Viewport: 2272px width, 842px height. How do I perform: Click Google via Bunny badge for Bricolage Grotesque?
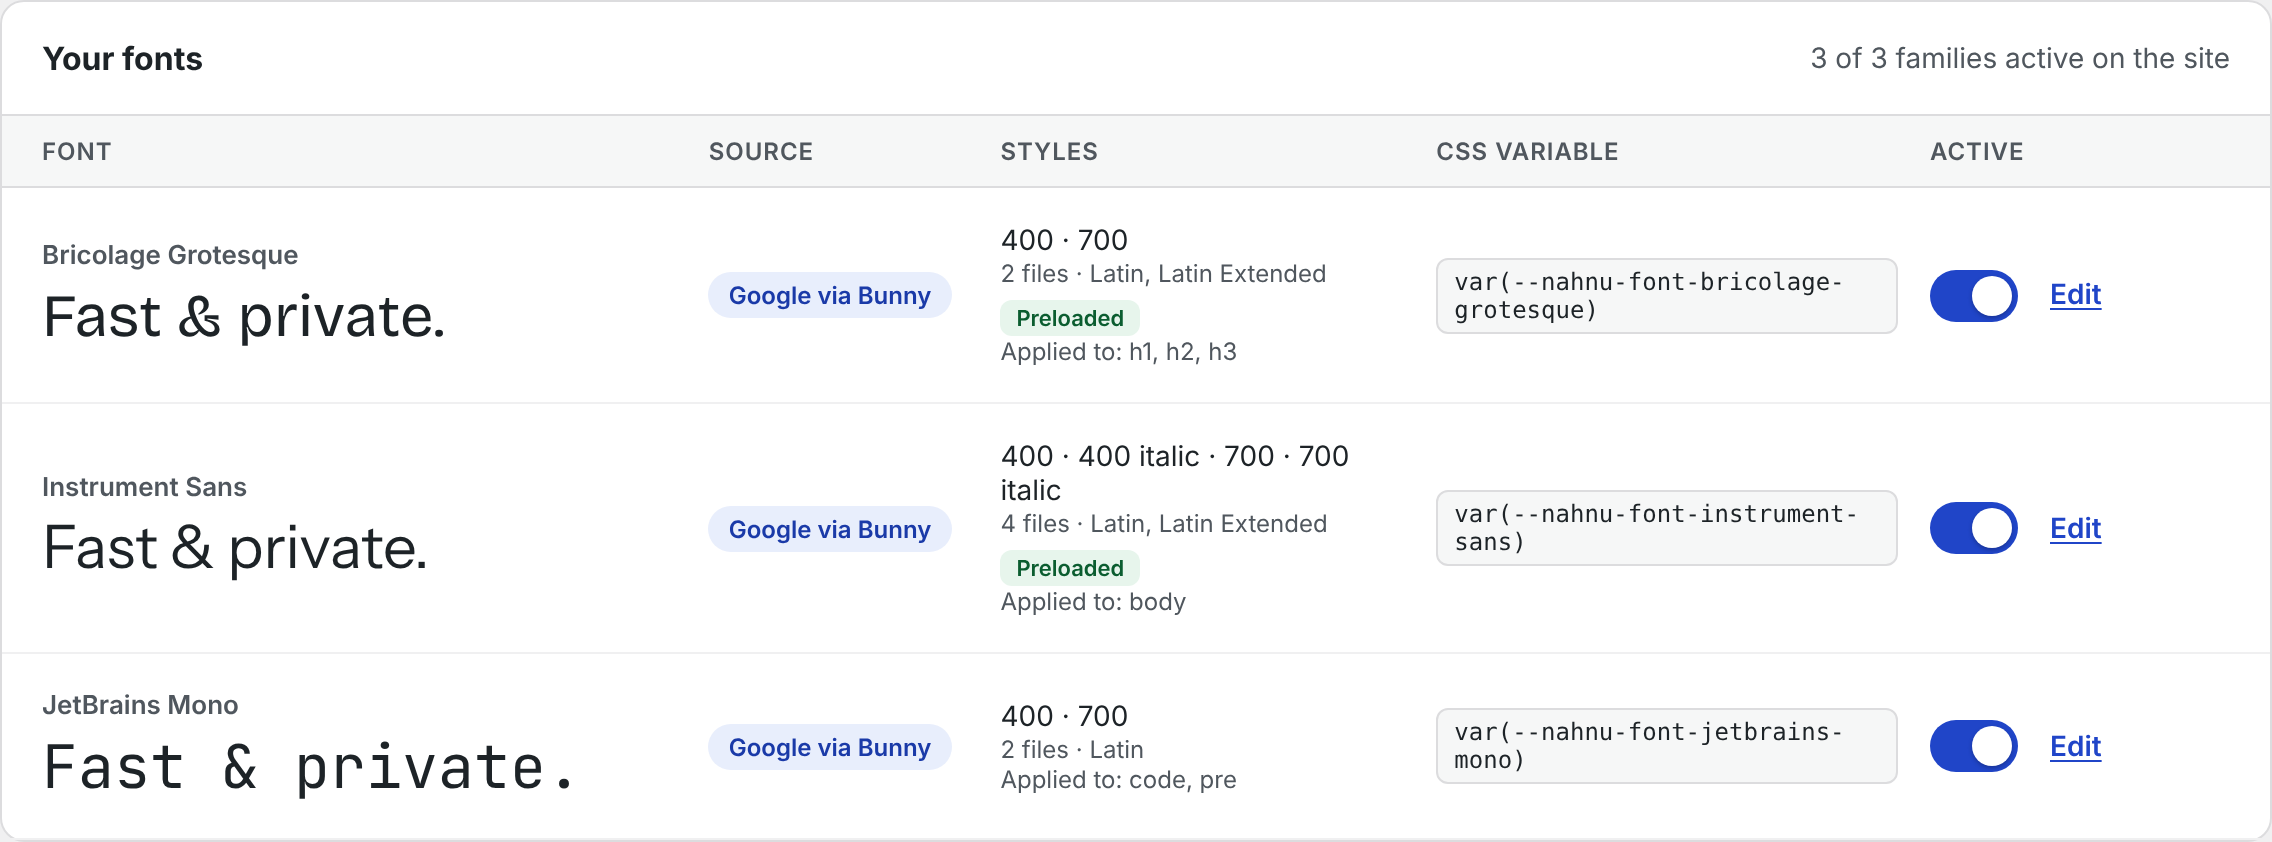coord(830,296)
